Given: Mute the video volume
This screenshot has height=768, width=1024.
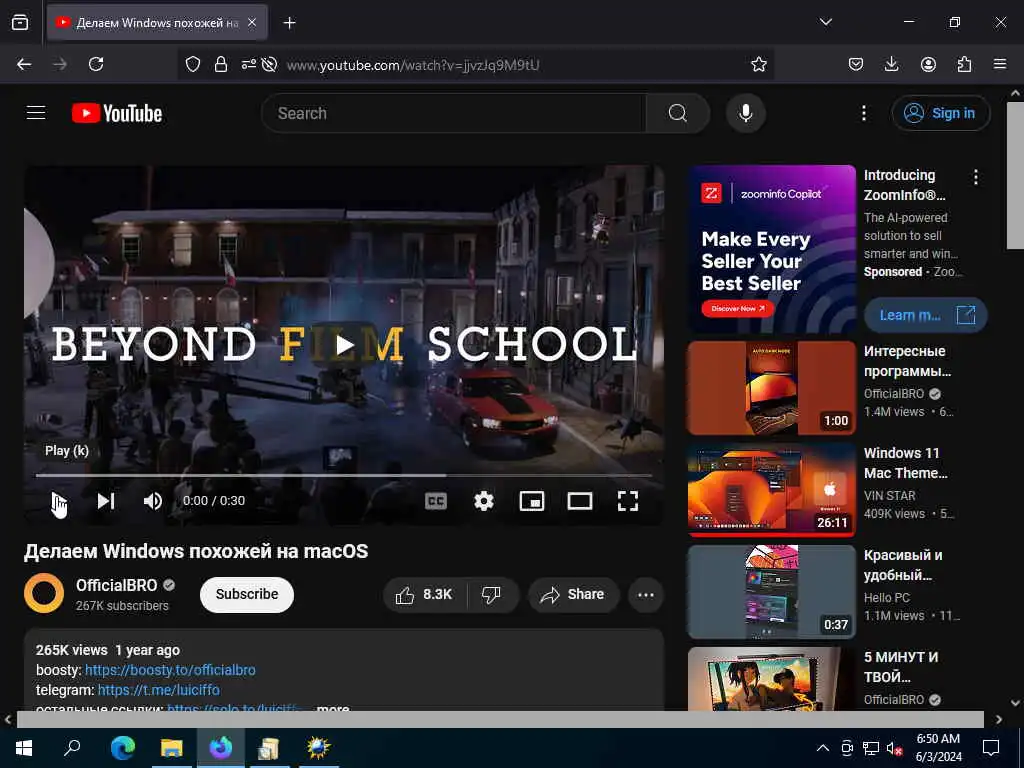Looking at the screenshot, I should tap(153, 501).
